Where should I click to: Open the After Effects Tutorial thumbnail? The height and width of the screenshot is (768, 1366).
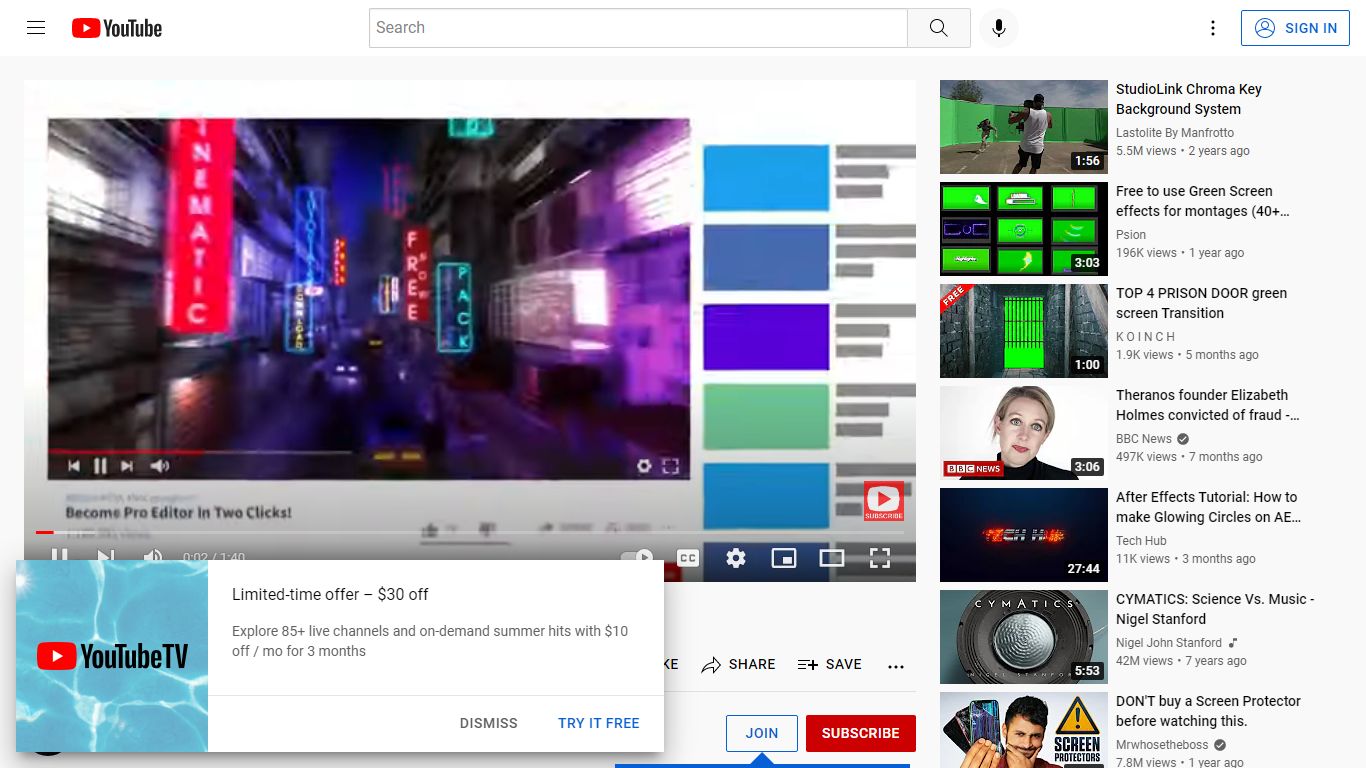click(1024, 535)
